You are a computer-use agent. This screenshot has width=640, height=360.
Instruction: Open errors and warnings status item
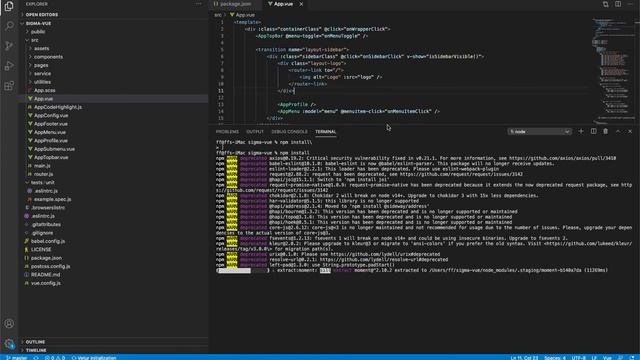point(55,358)
